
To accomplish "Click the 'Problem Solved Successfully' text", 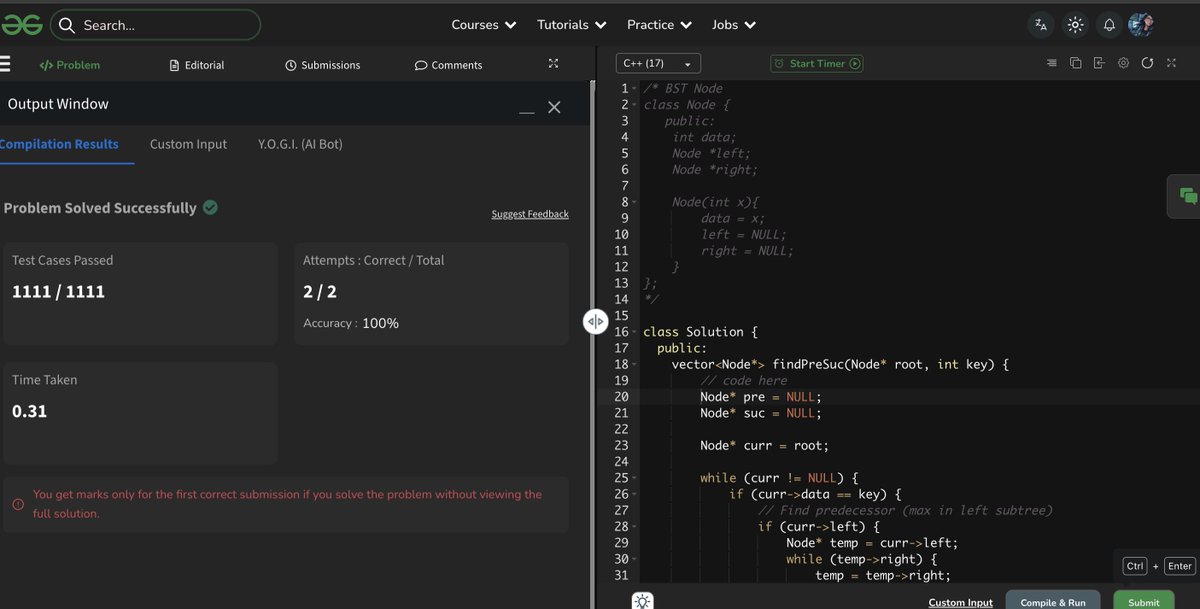I will coord(100,208).
